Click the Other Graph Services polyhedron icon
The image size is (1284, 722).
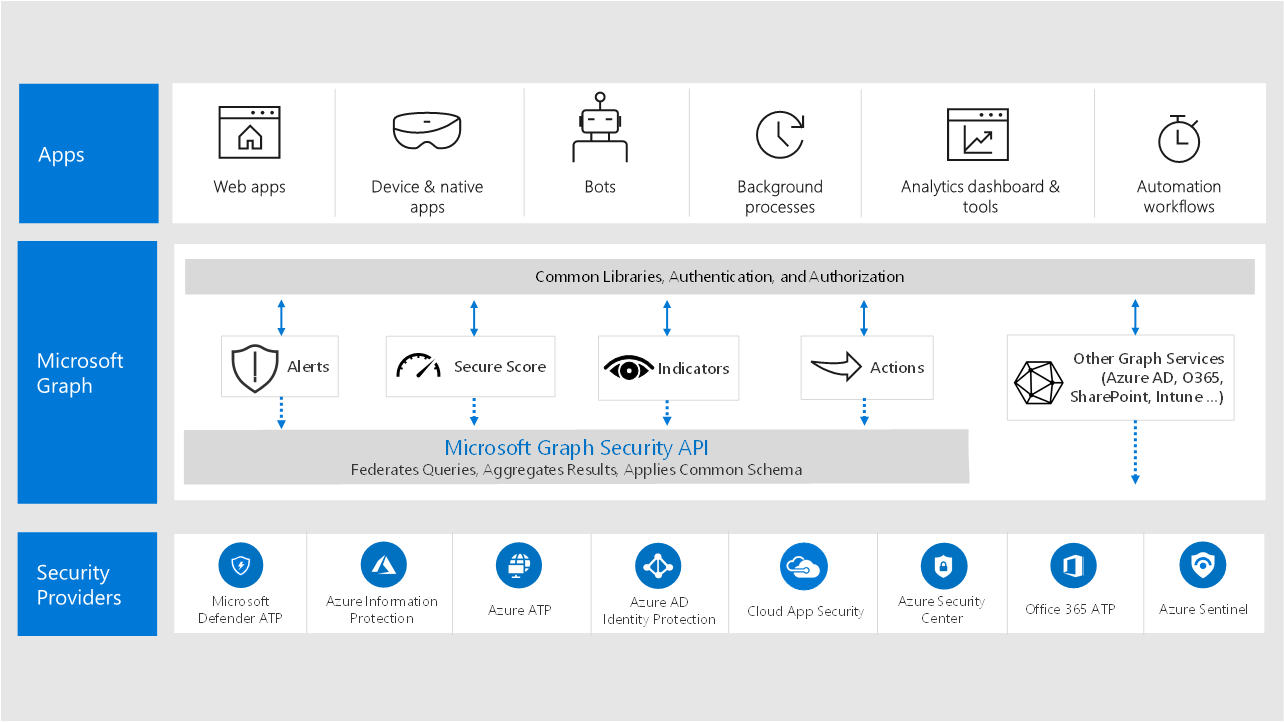coord(1037,381)
